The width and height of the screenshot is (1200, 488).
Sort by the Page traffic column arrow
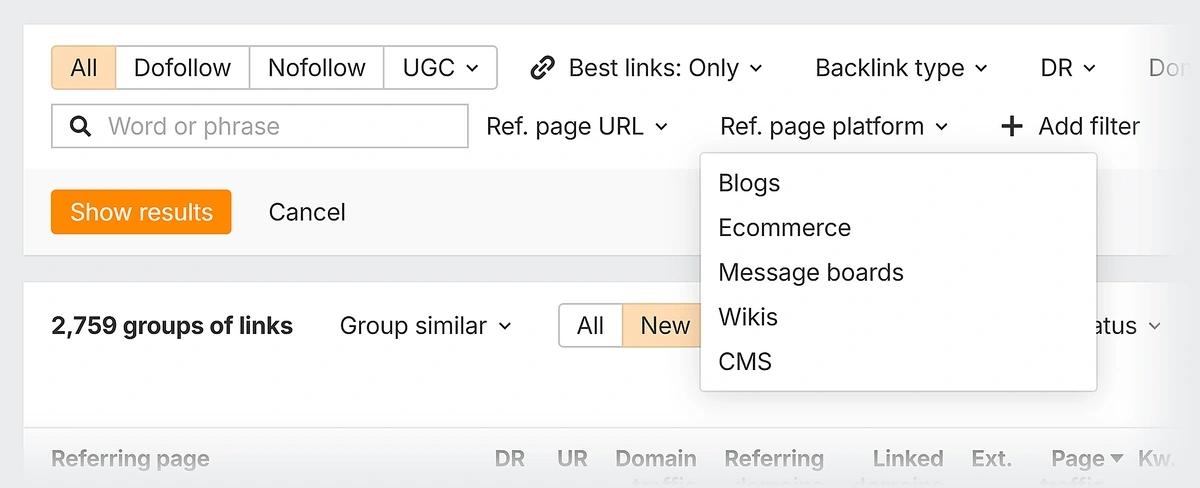pyautogui.click(x=1117, y=459)
